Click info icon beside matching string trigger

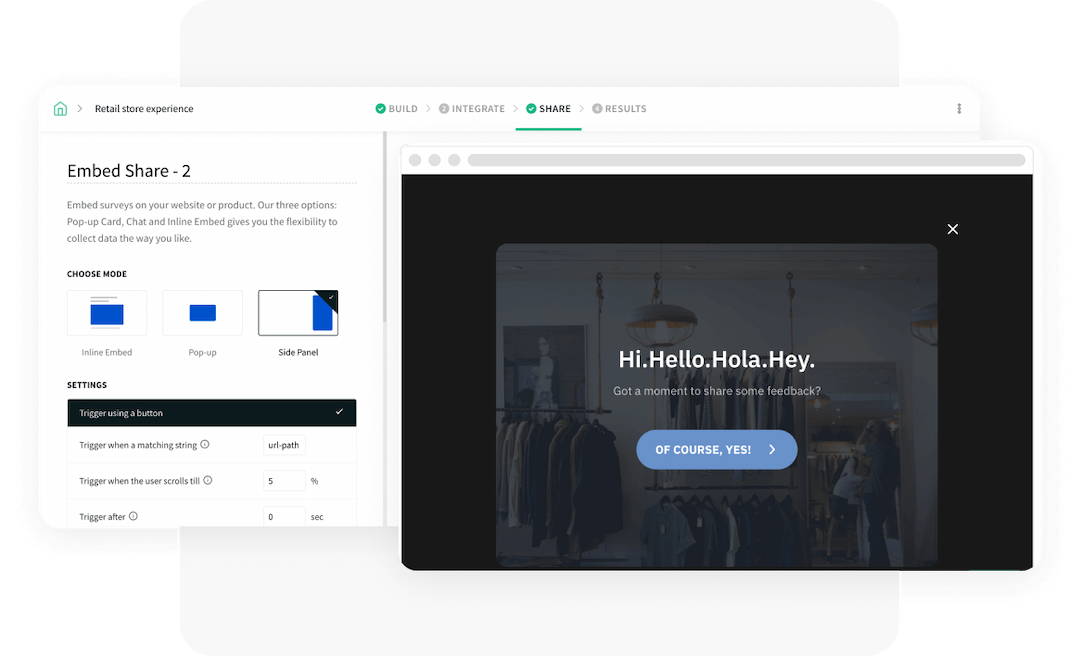205,445
